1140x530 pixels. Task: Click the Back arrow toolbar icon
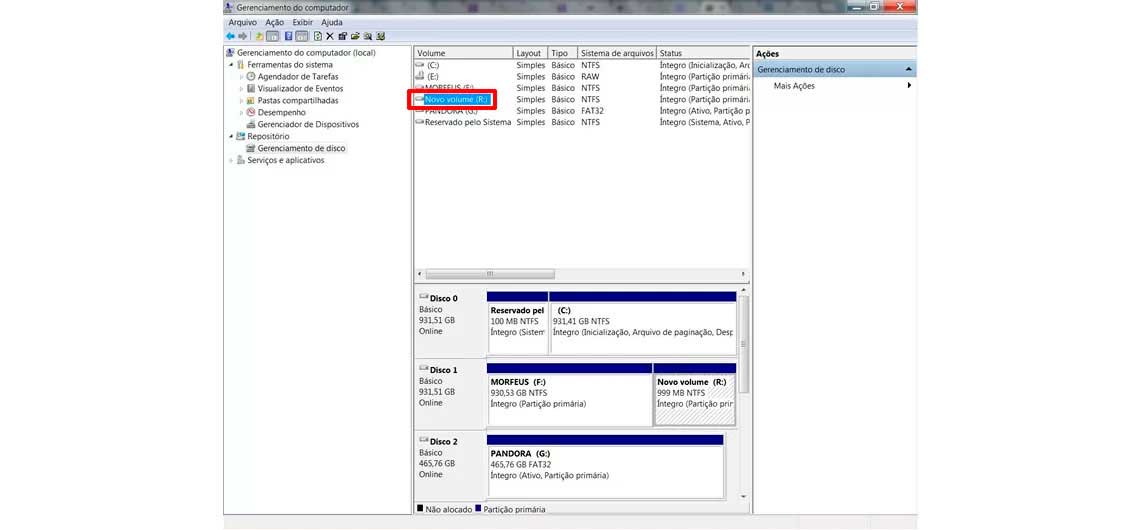(x=230, y=36)
